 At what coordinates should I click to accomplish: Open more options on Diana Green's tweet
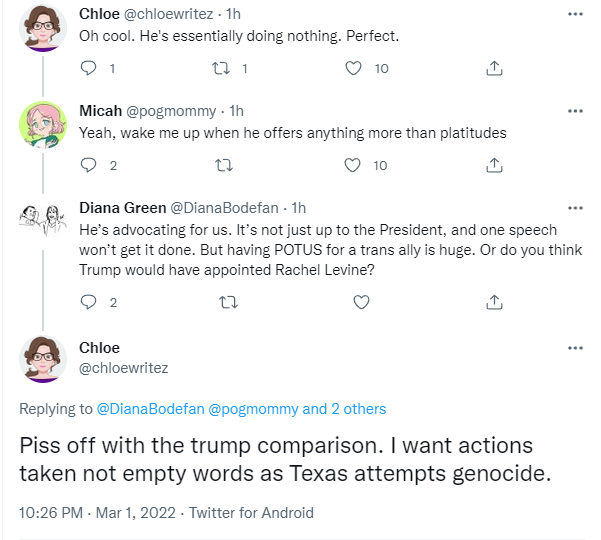[x=575, y=208]
